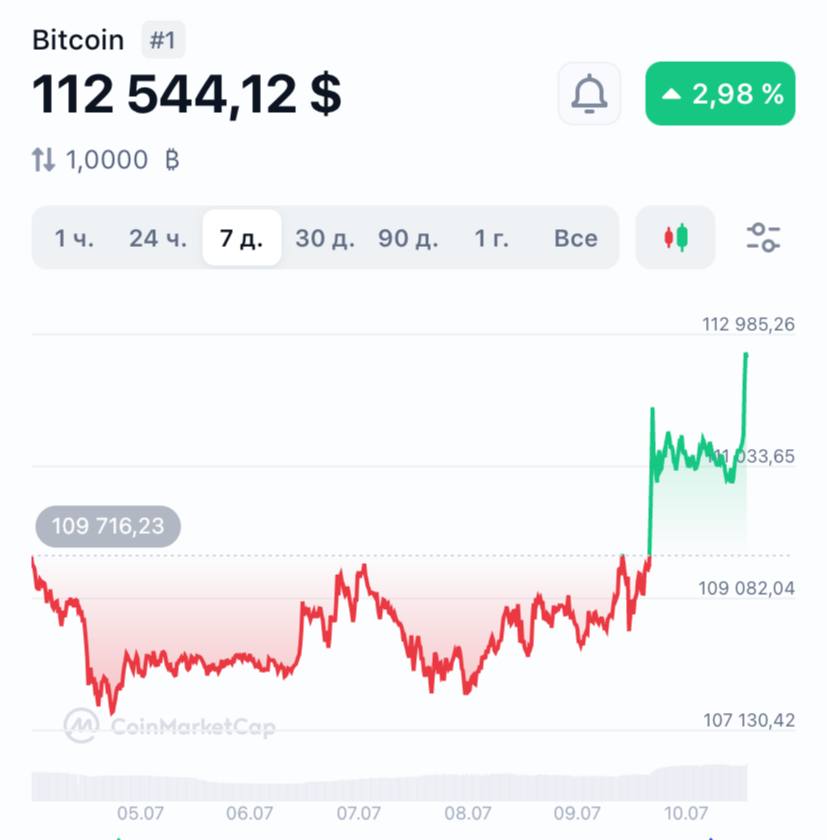Image resolution: width=827 pixels, height=840 pixels.
Task: Tap the CoinMarketCap watermark logo
Action: tap(170, 725)
